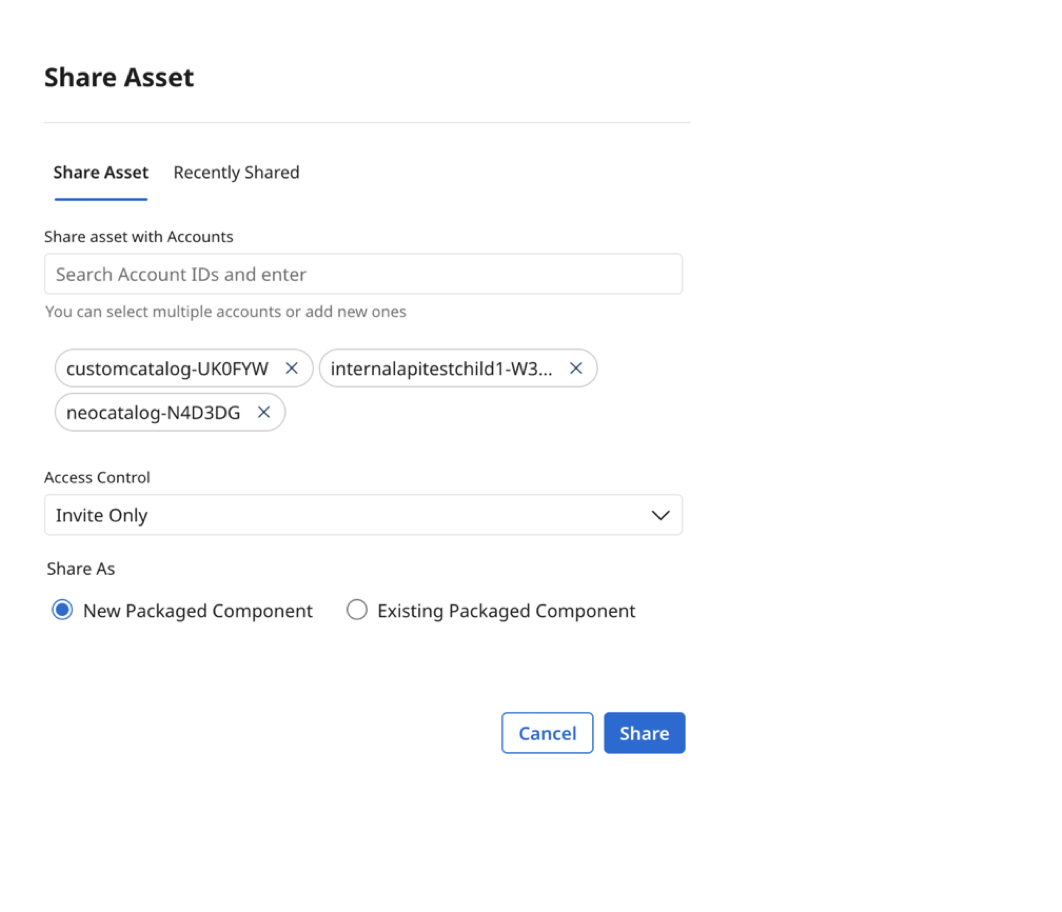Click the customcatalog-UK0FYW chip text
This screenshot has width=1062, height=912.
coord(167,369)
